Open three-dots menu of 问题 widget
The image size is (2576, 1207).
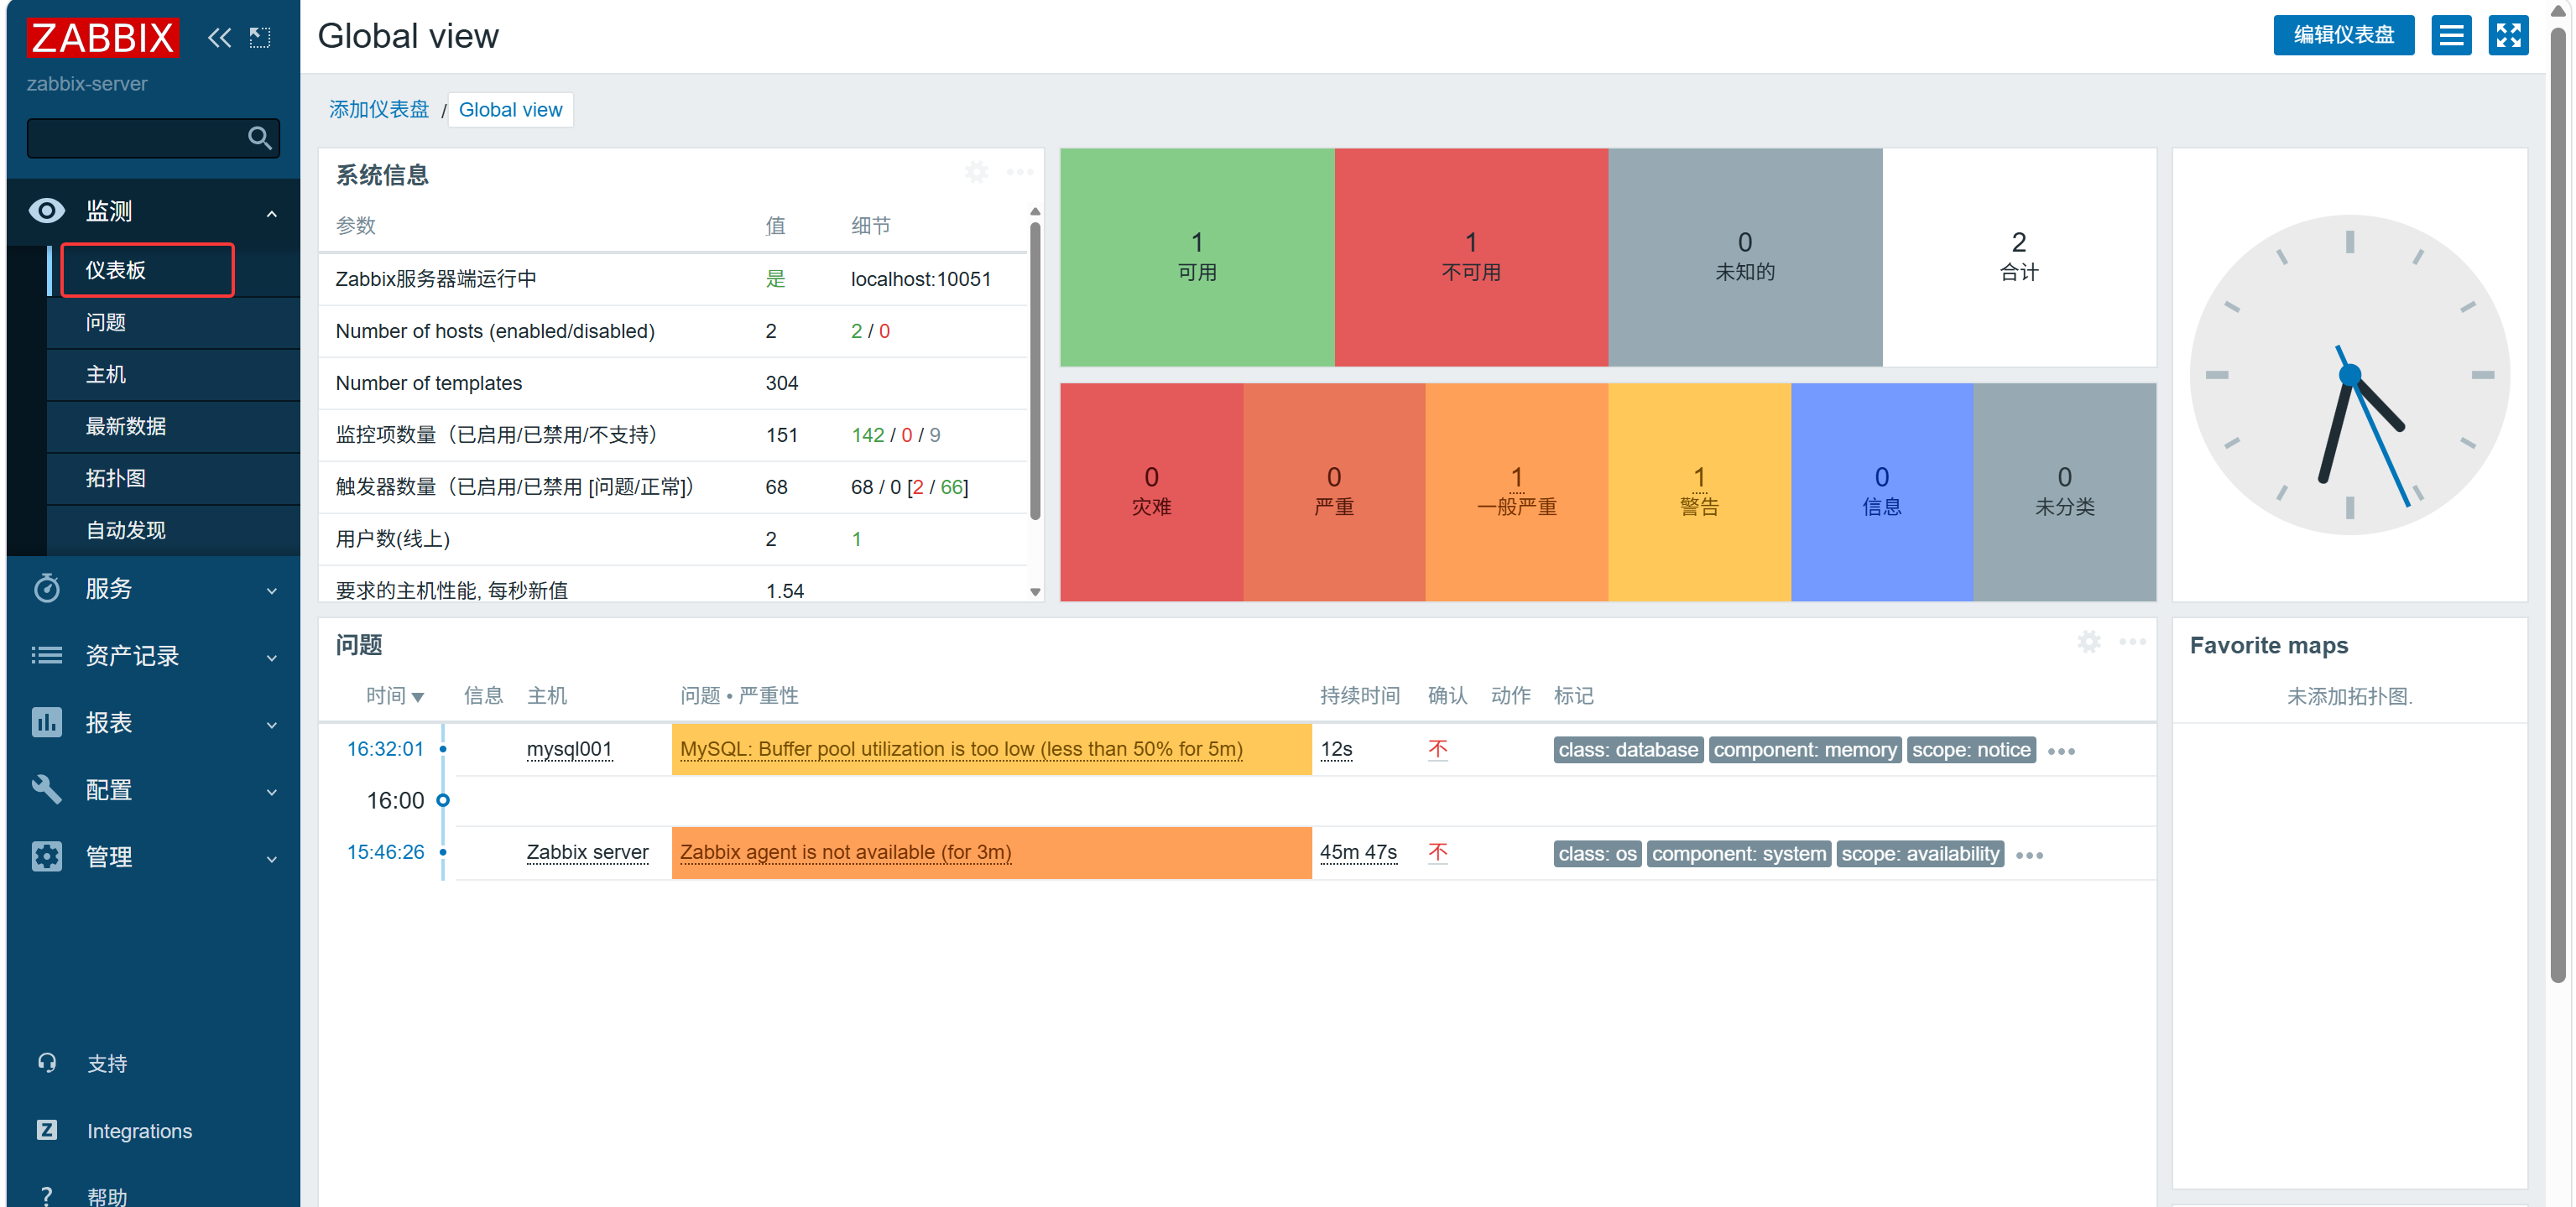tap(2133, 642)
